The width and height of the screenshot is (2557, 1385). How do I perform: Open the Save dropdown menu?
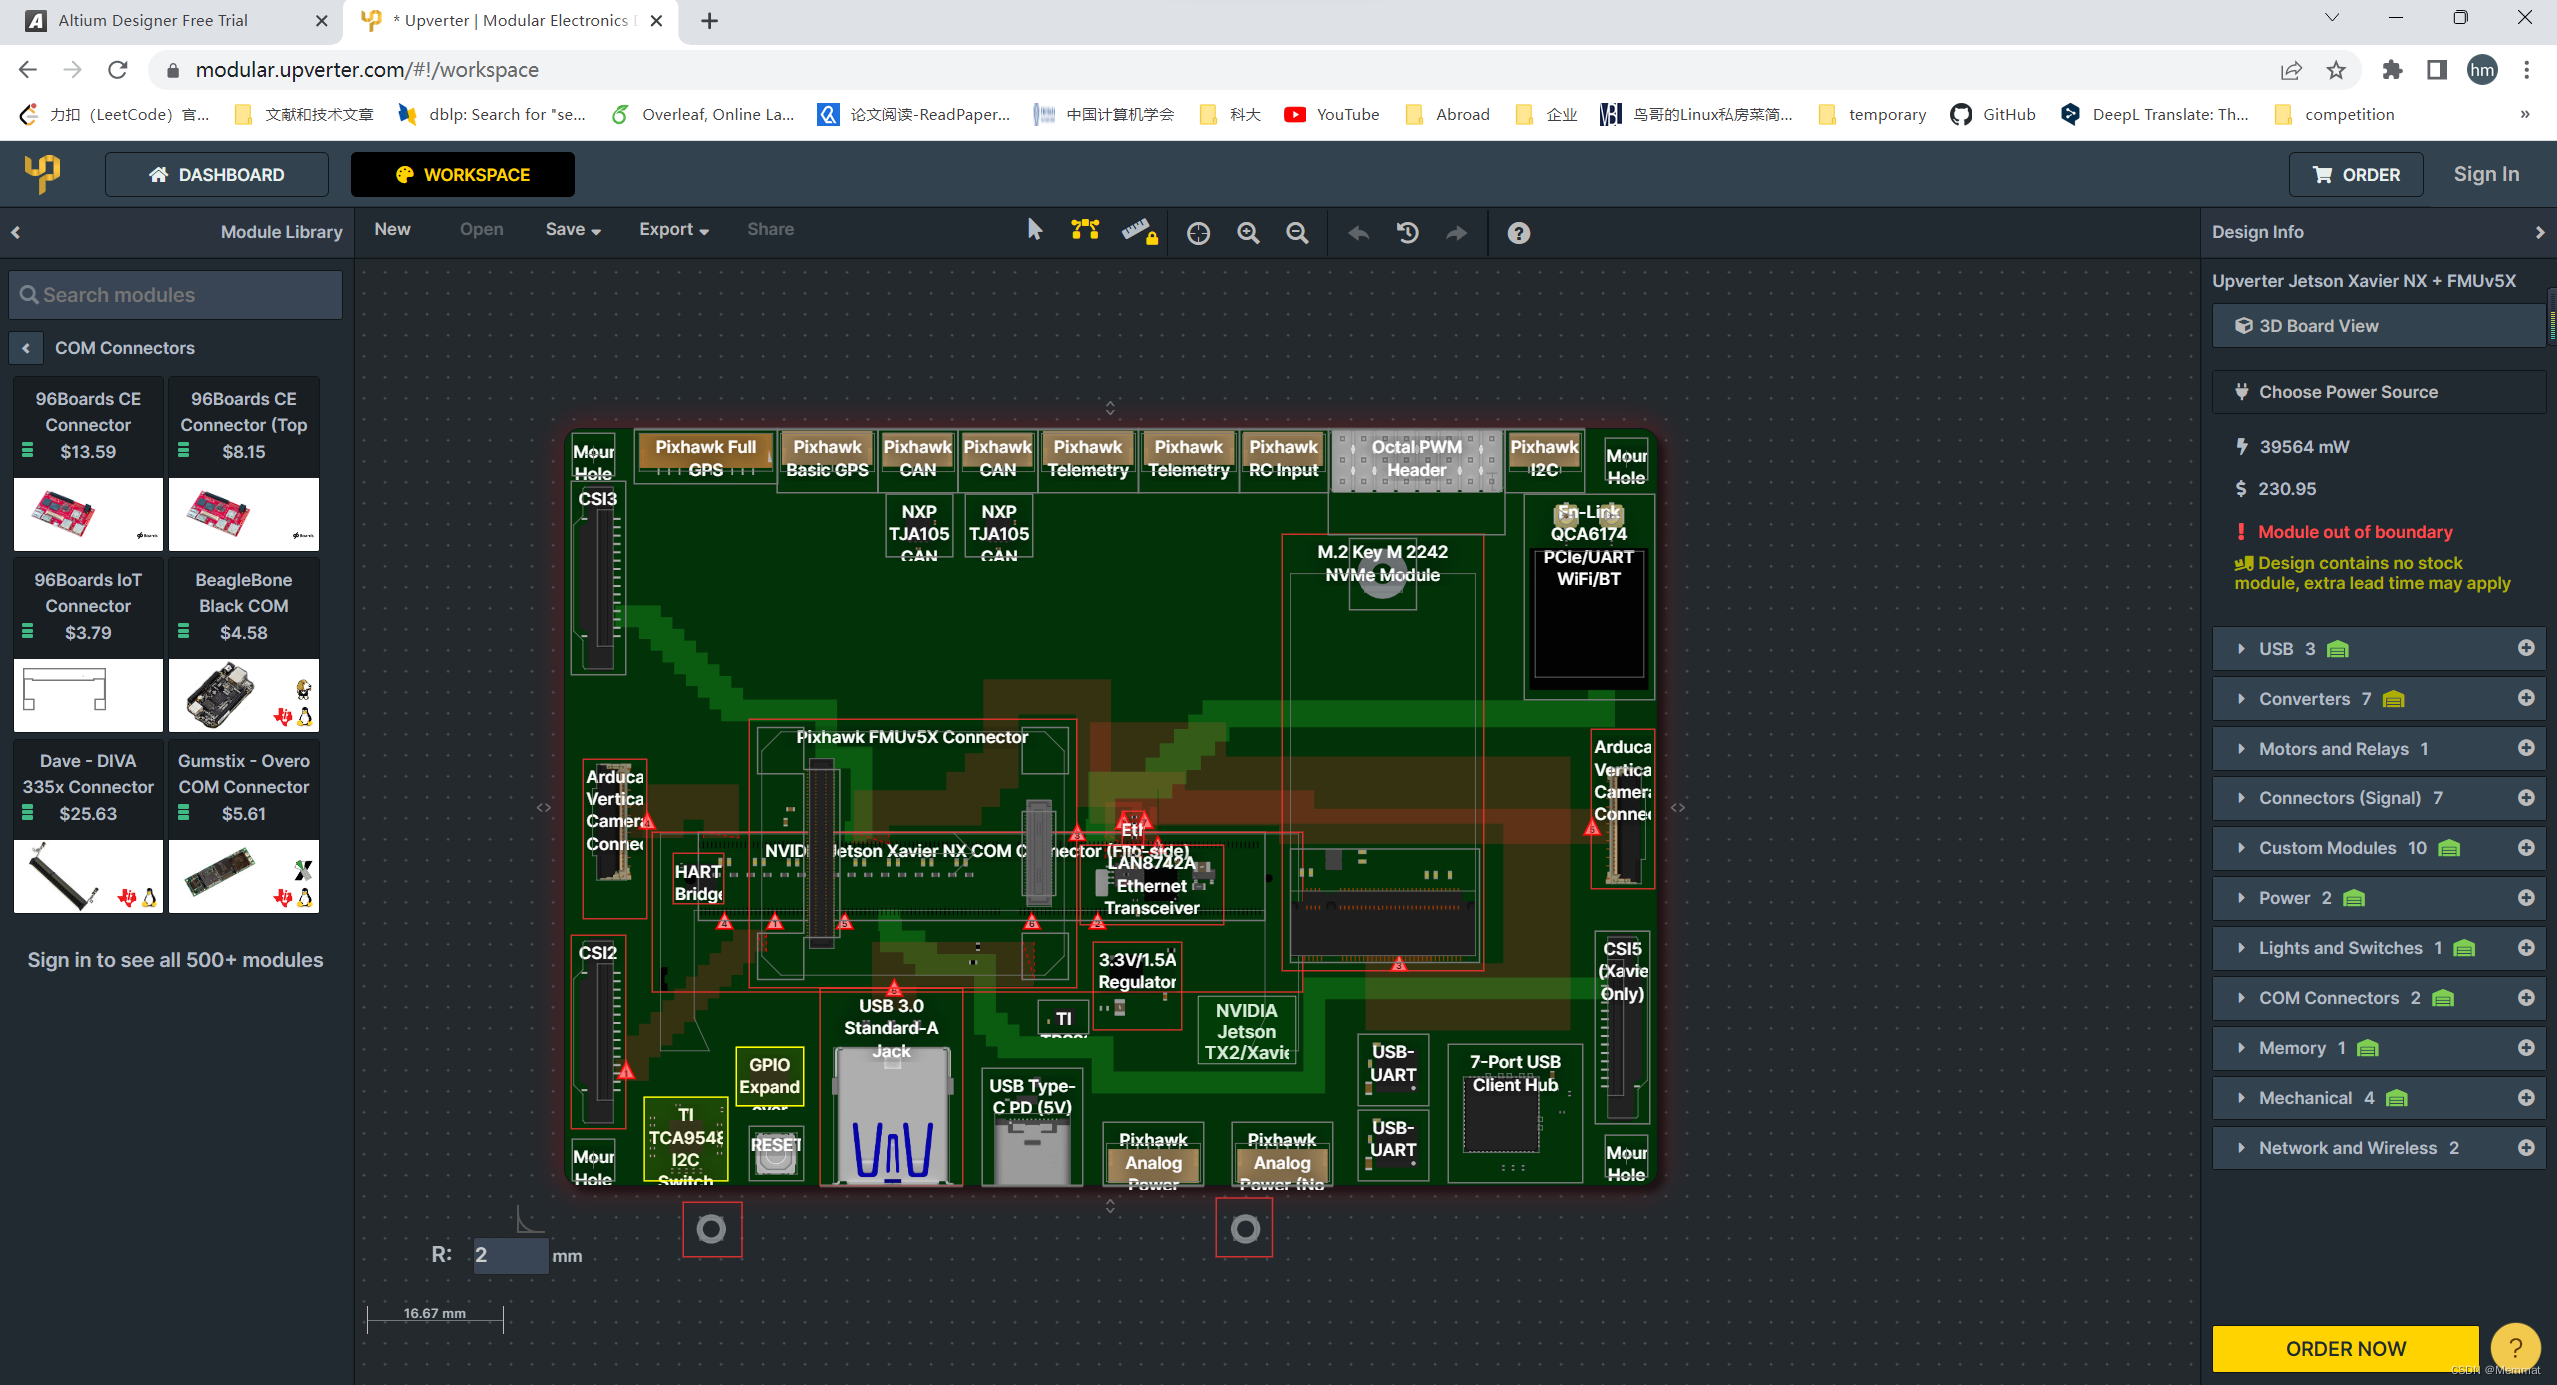(573, 230)
